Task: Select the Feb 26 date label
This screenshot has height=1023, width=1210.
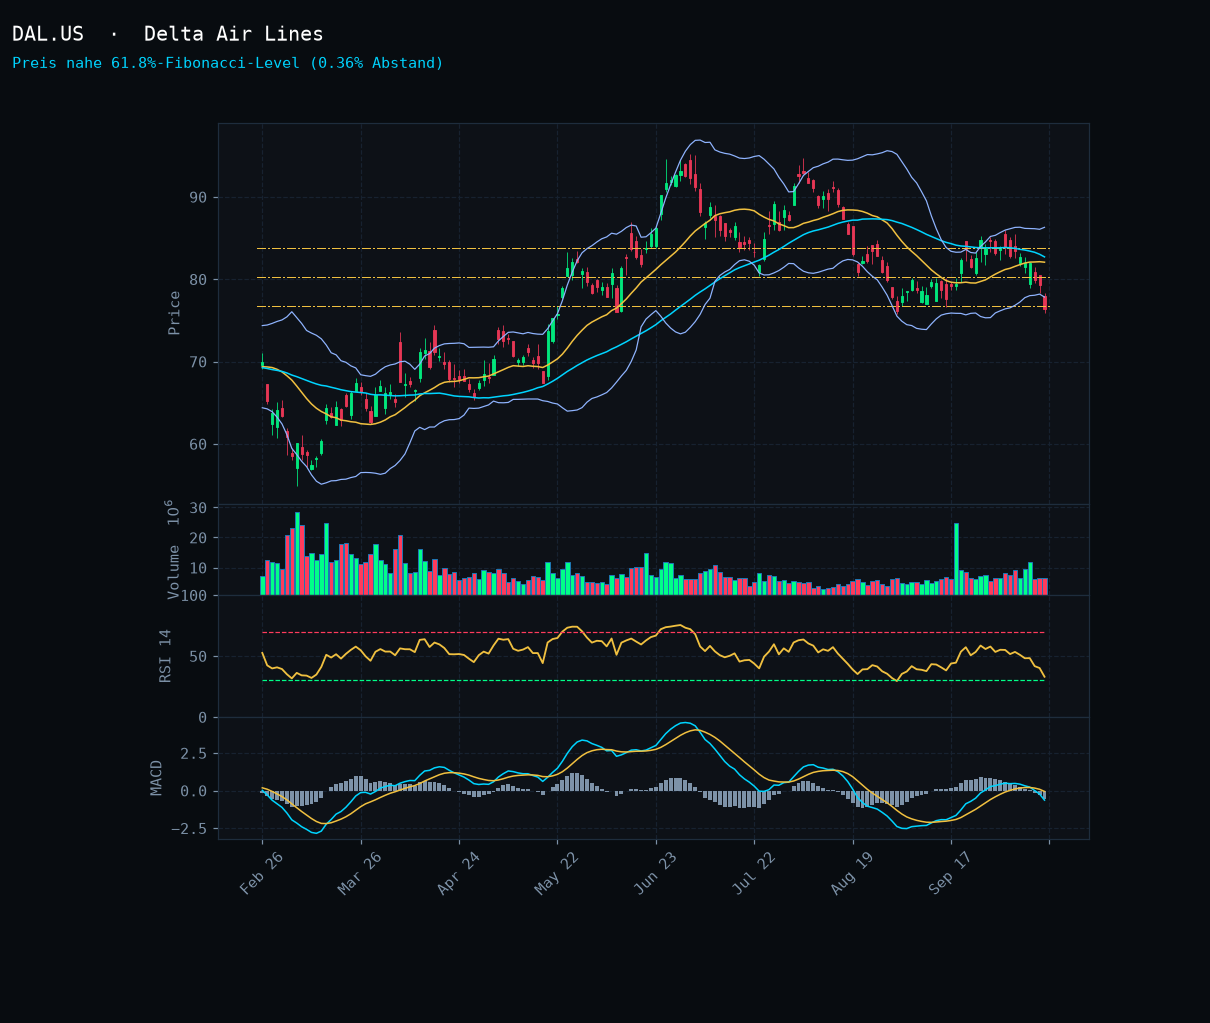Action: coord(261,874)
